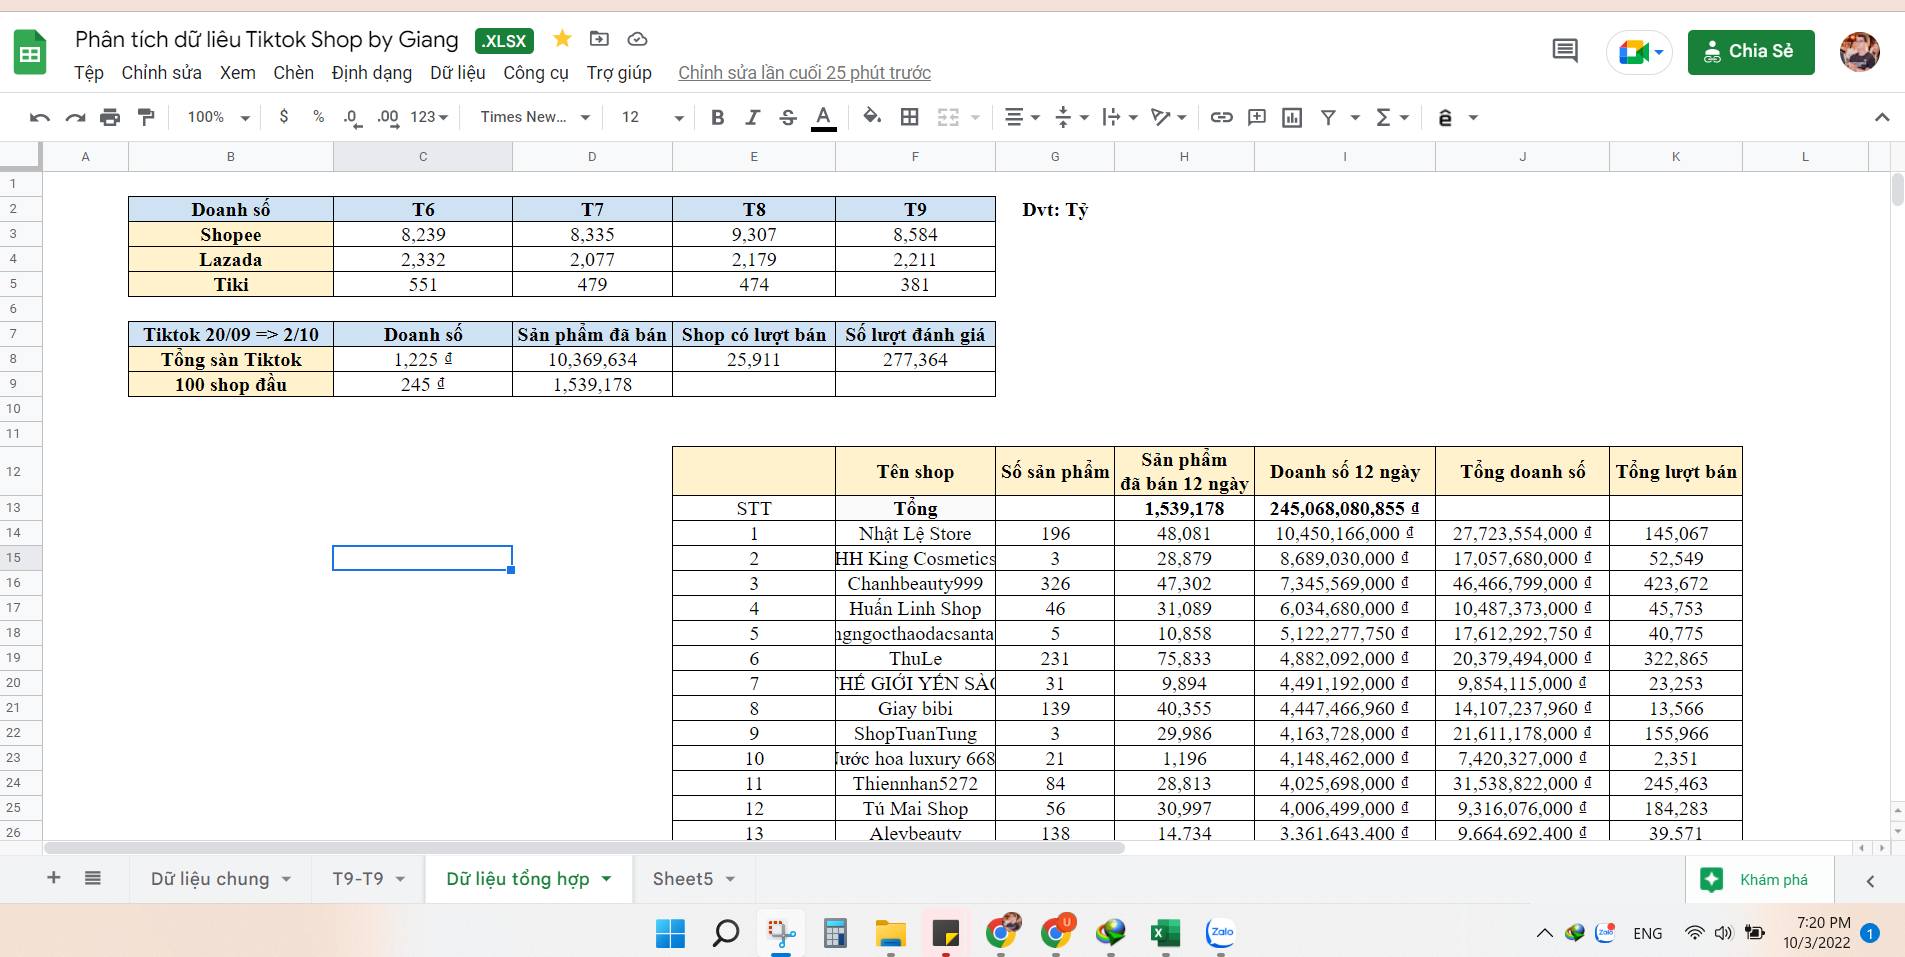Start a Google Meet call

[1640, 52]
